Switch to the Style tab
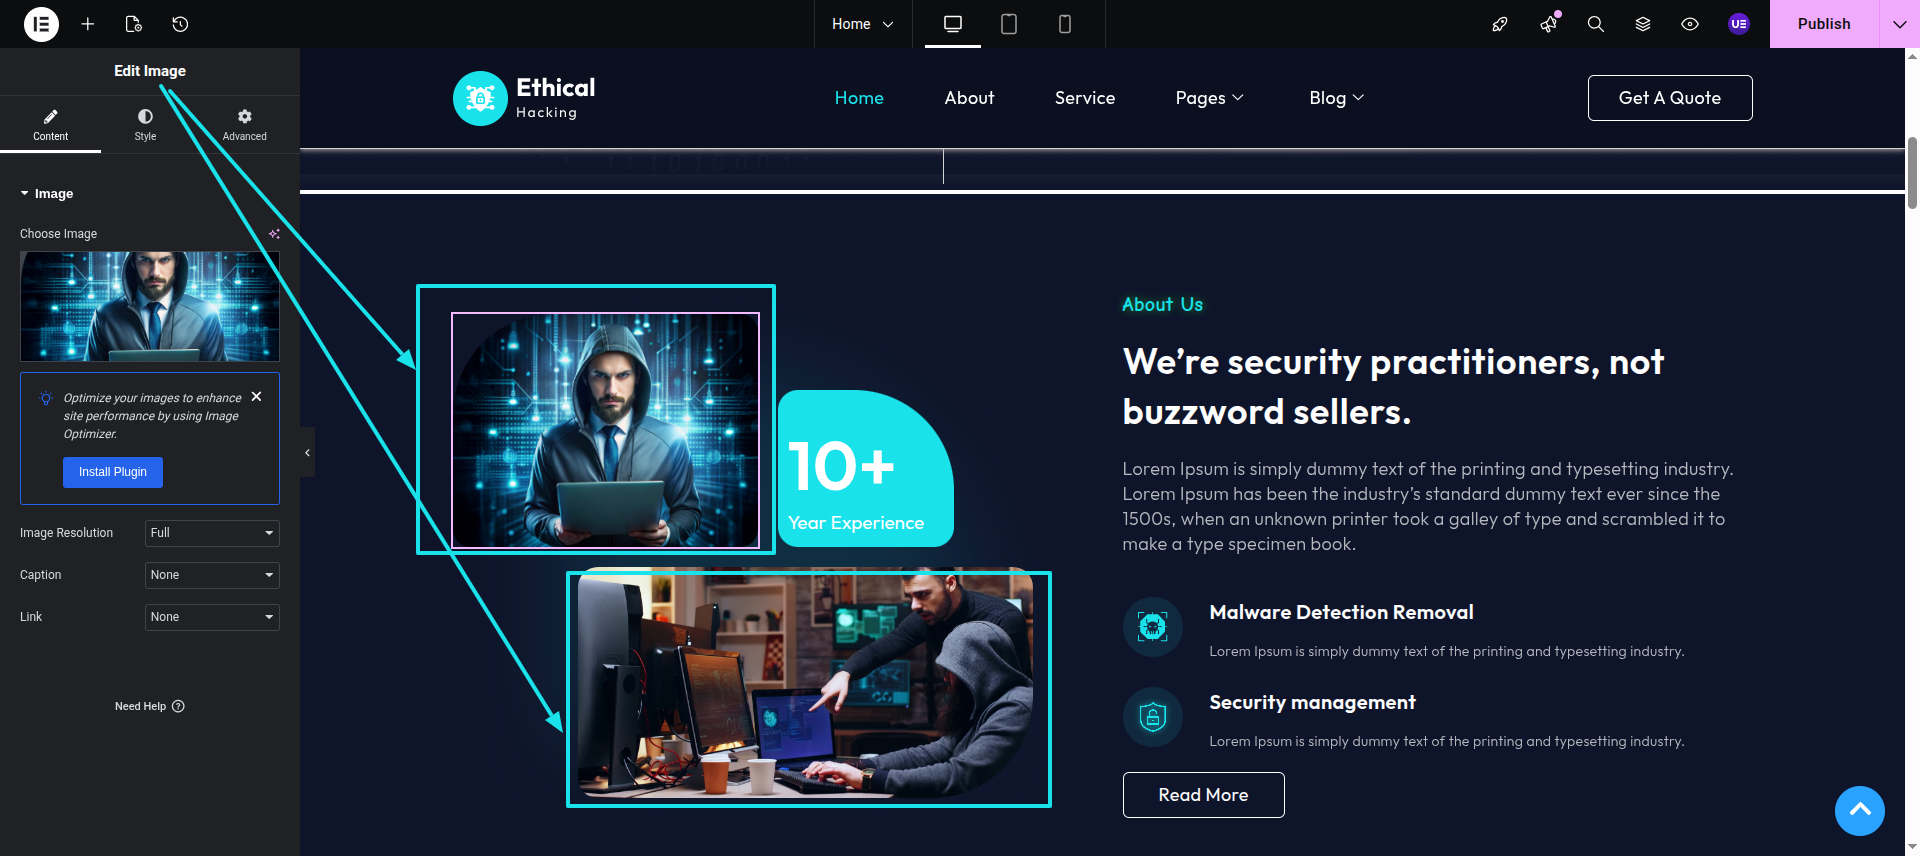Screen dimensions: 1920x856 pyautogui.click(x=146, y=124)
